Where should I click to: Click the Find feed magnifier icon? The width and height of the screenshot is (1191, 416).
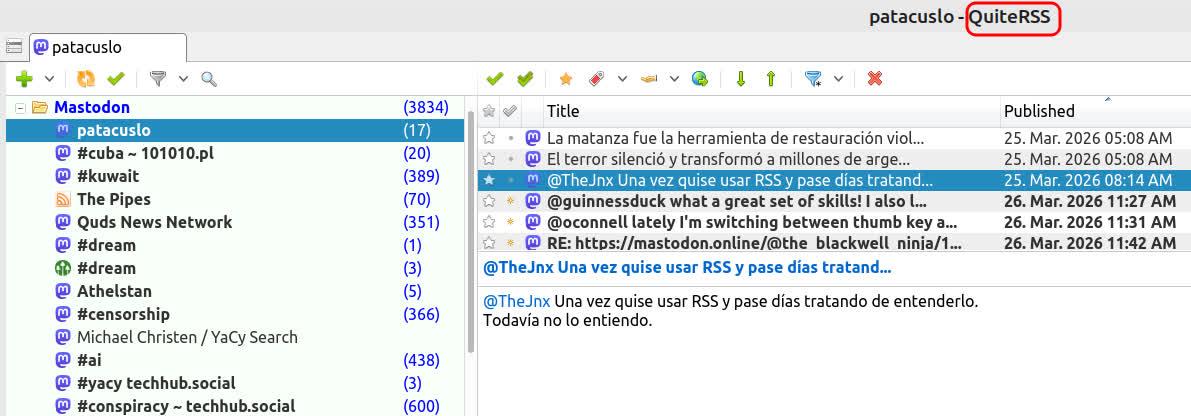(209, 78)
